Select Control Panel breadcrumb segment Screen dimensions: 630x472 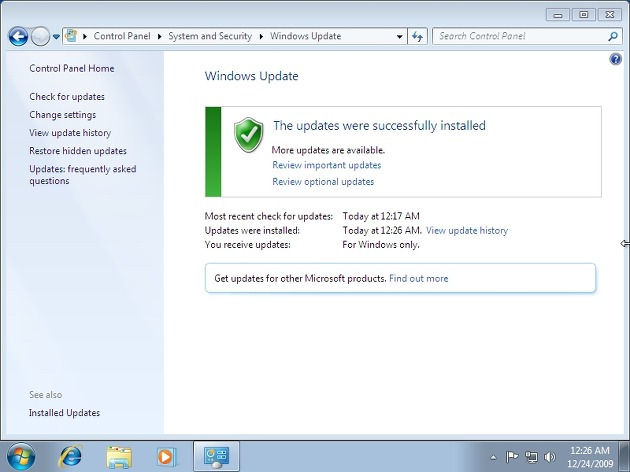pos(122,36)
